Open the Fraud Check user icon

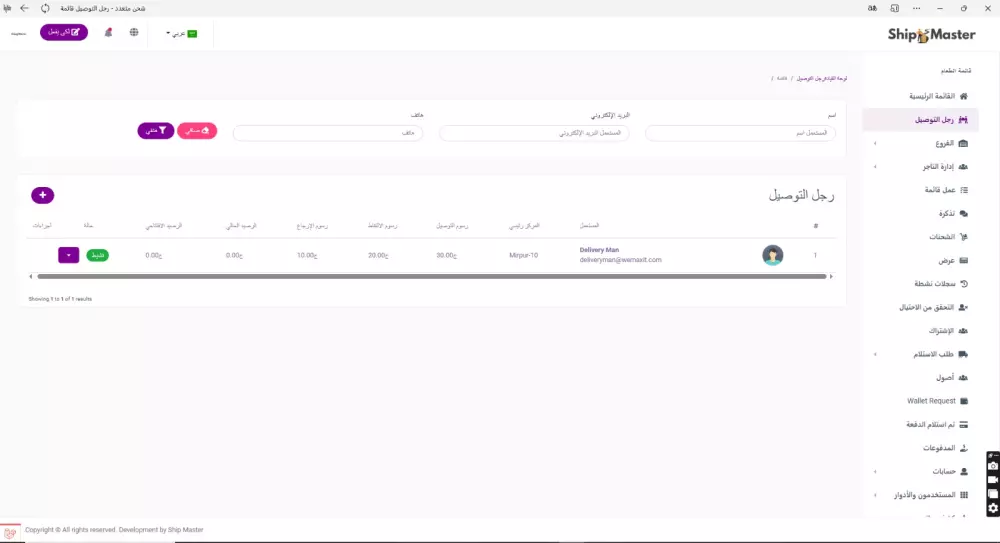(x=964, y=308)
